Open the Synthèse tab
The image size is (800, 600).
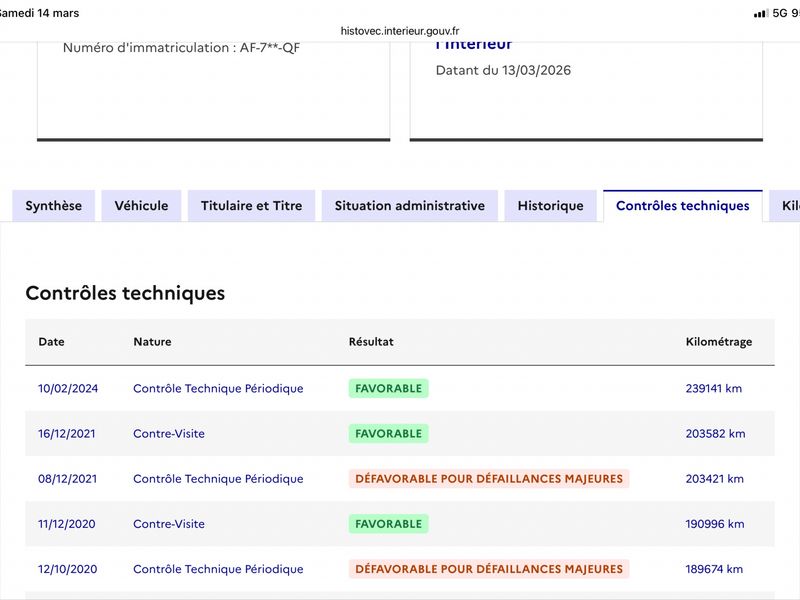[53, 206]
